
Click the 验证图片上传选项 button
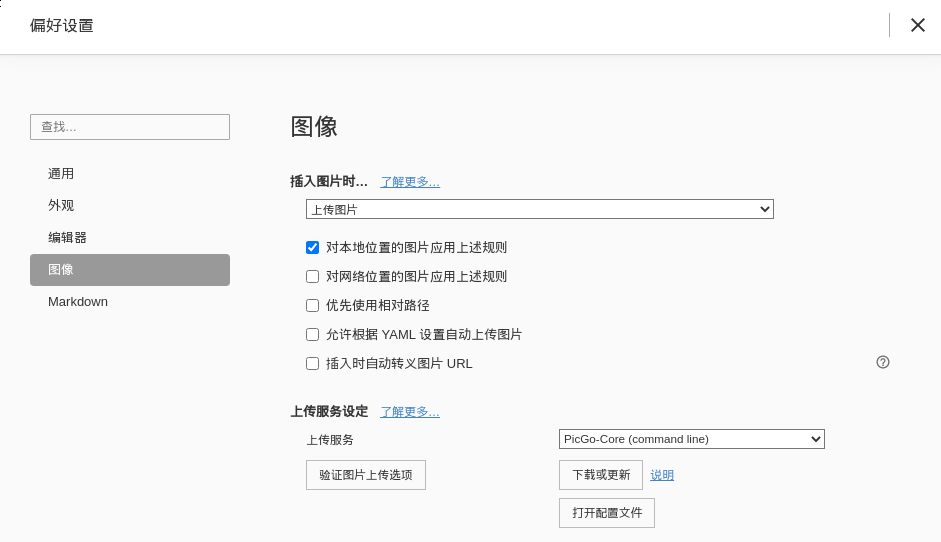(x=366, y=475)
